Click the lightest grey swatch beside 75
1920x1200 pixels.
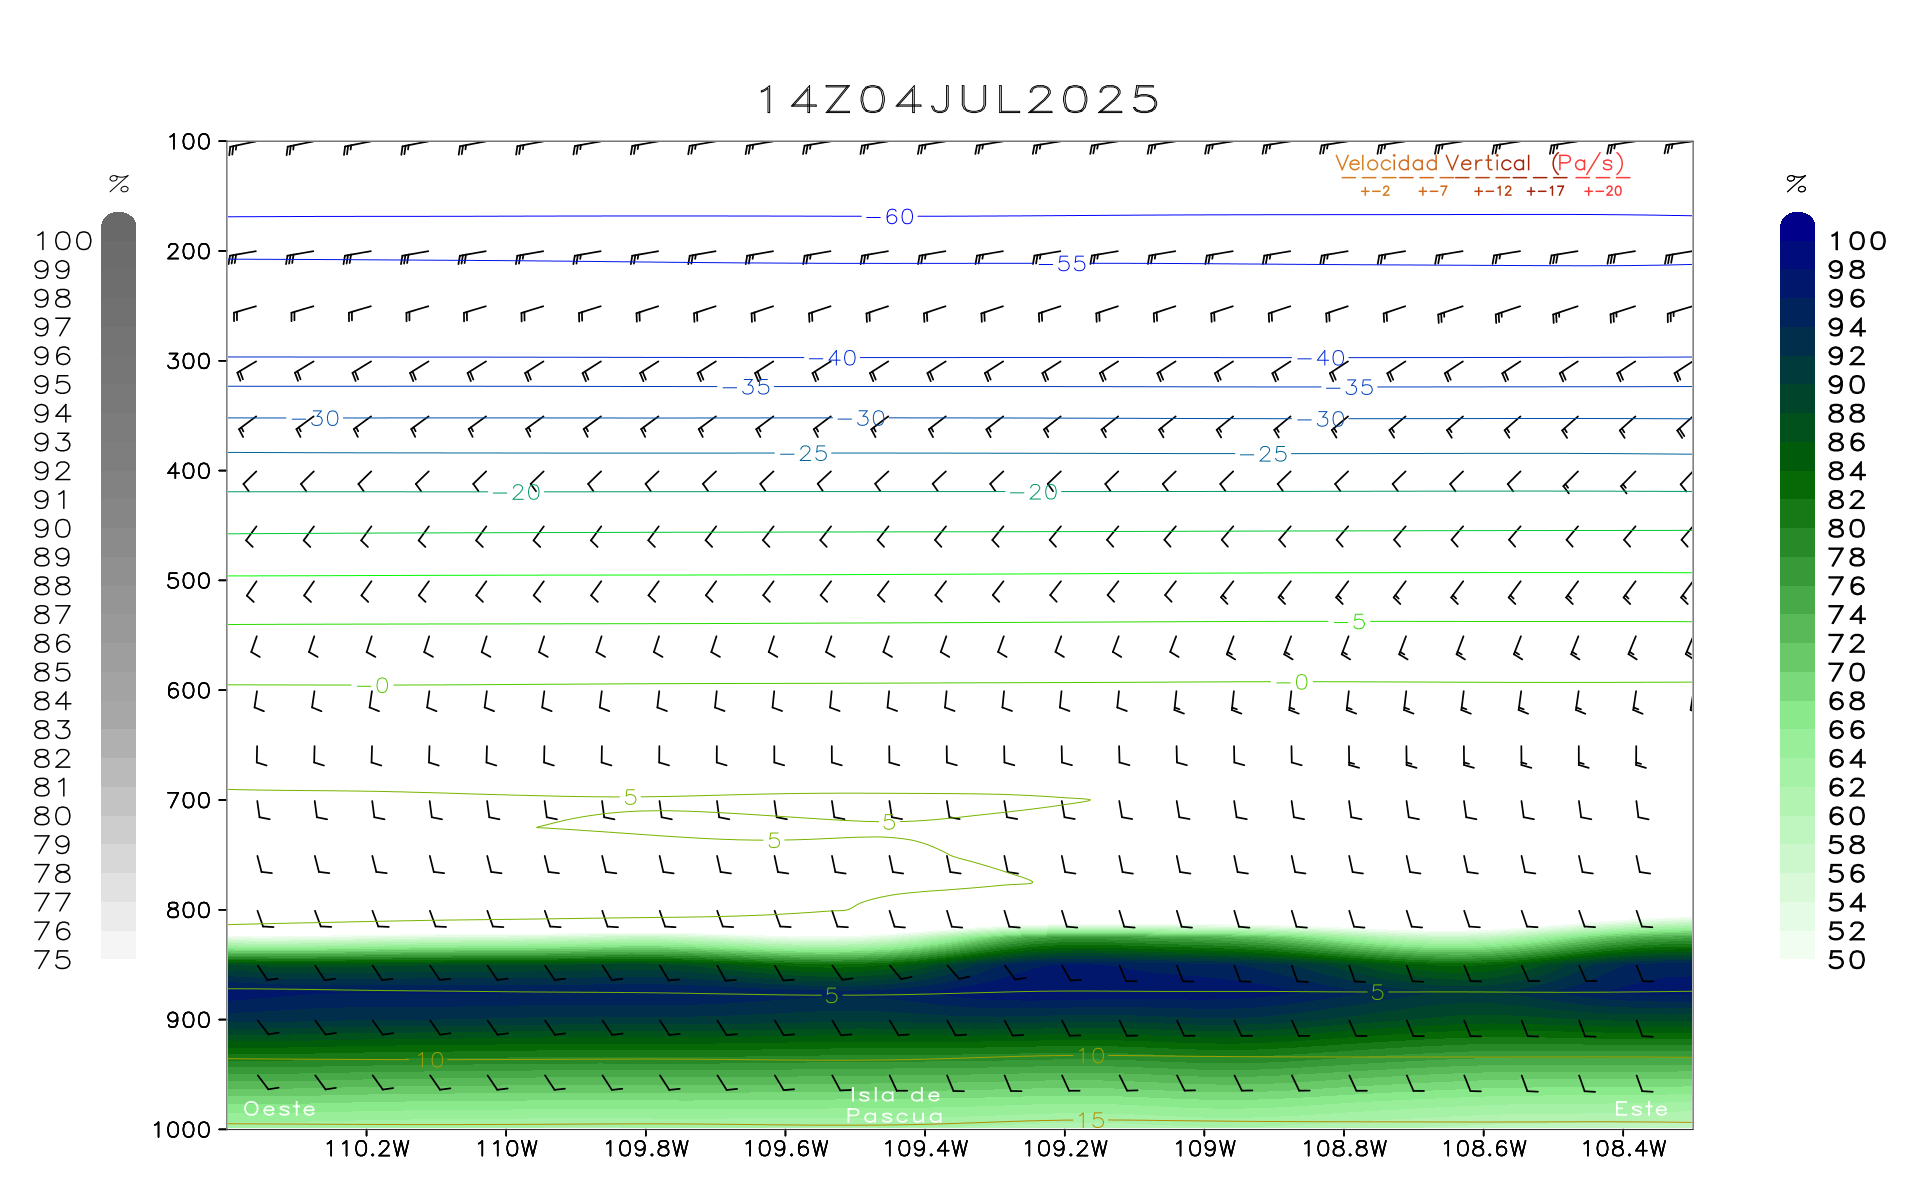[x=118, y=945]
